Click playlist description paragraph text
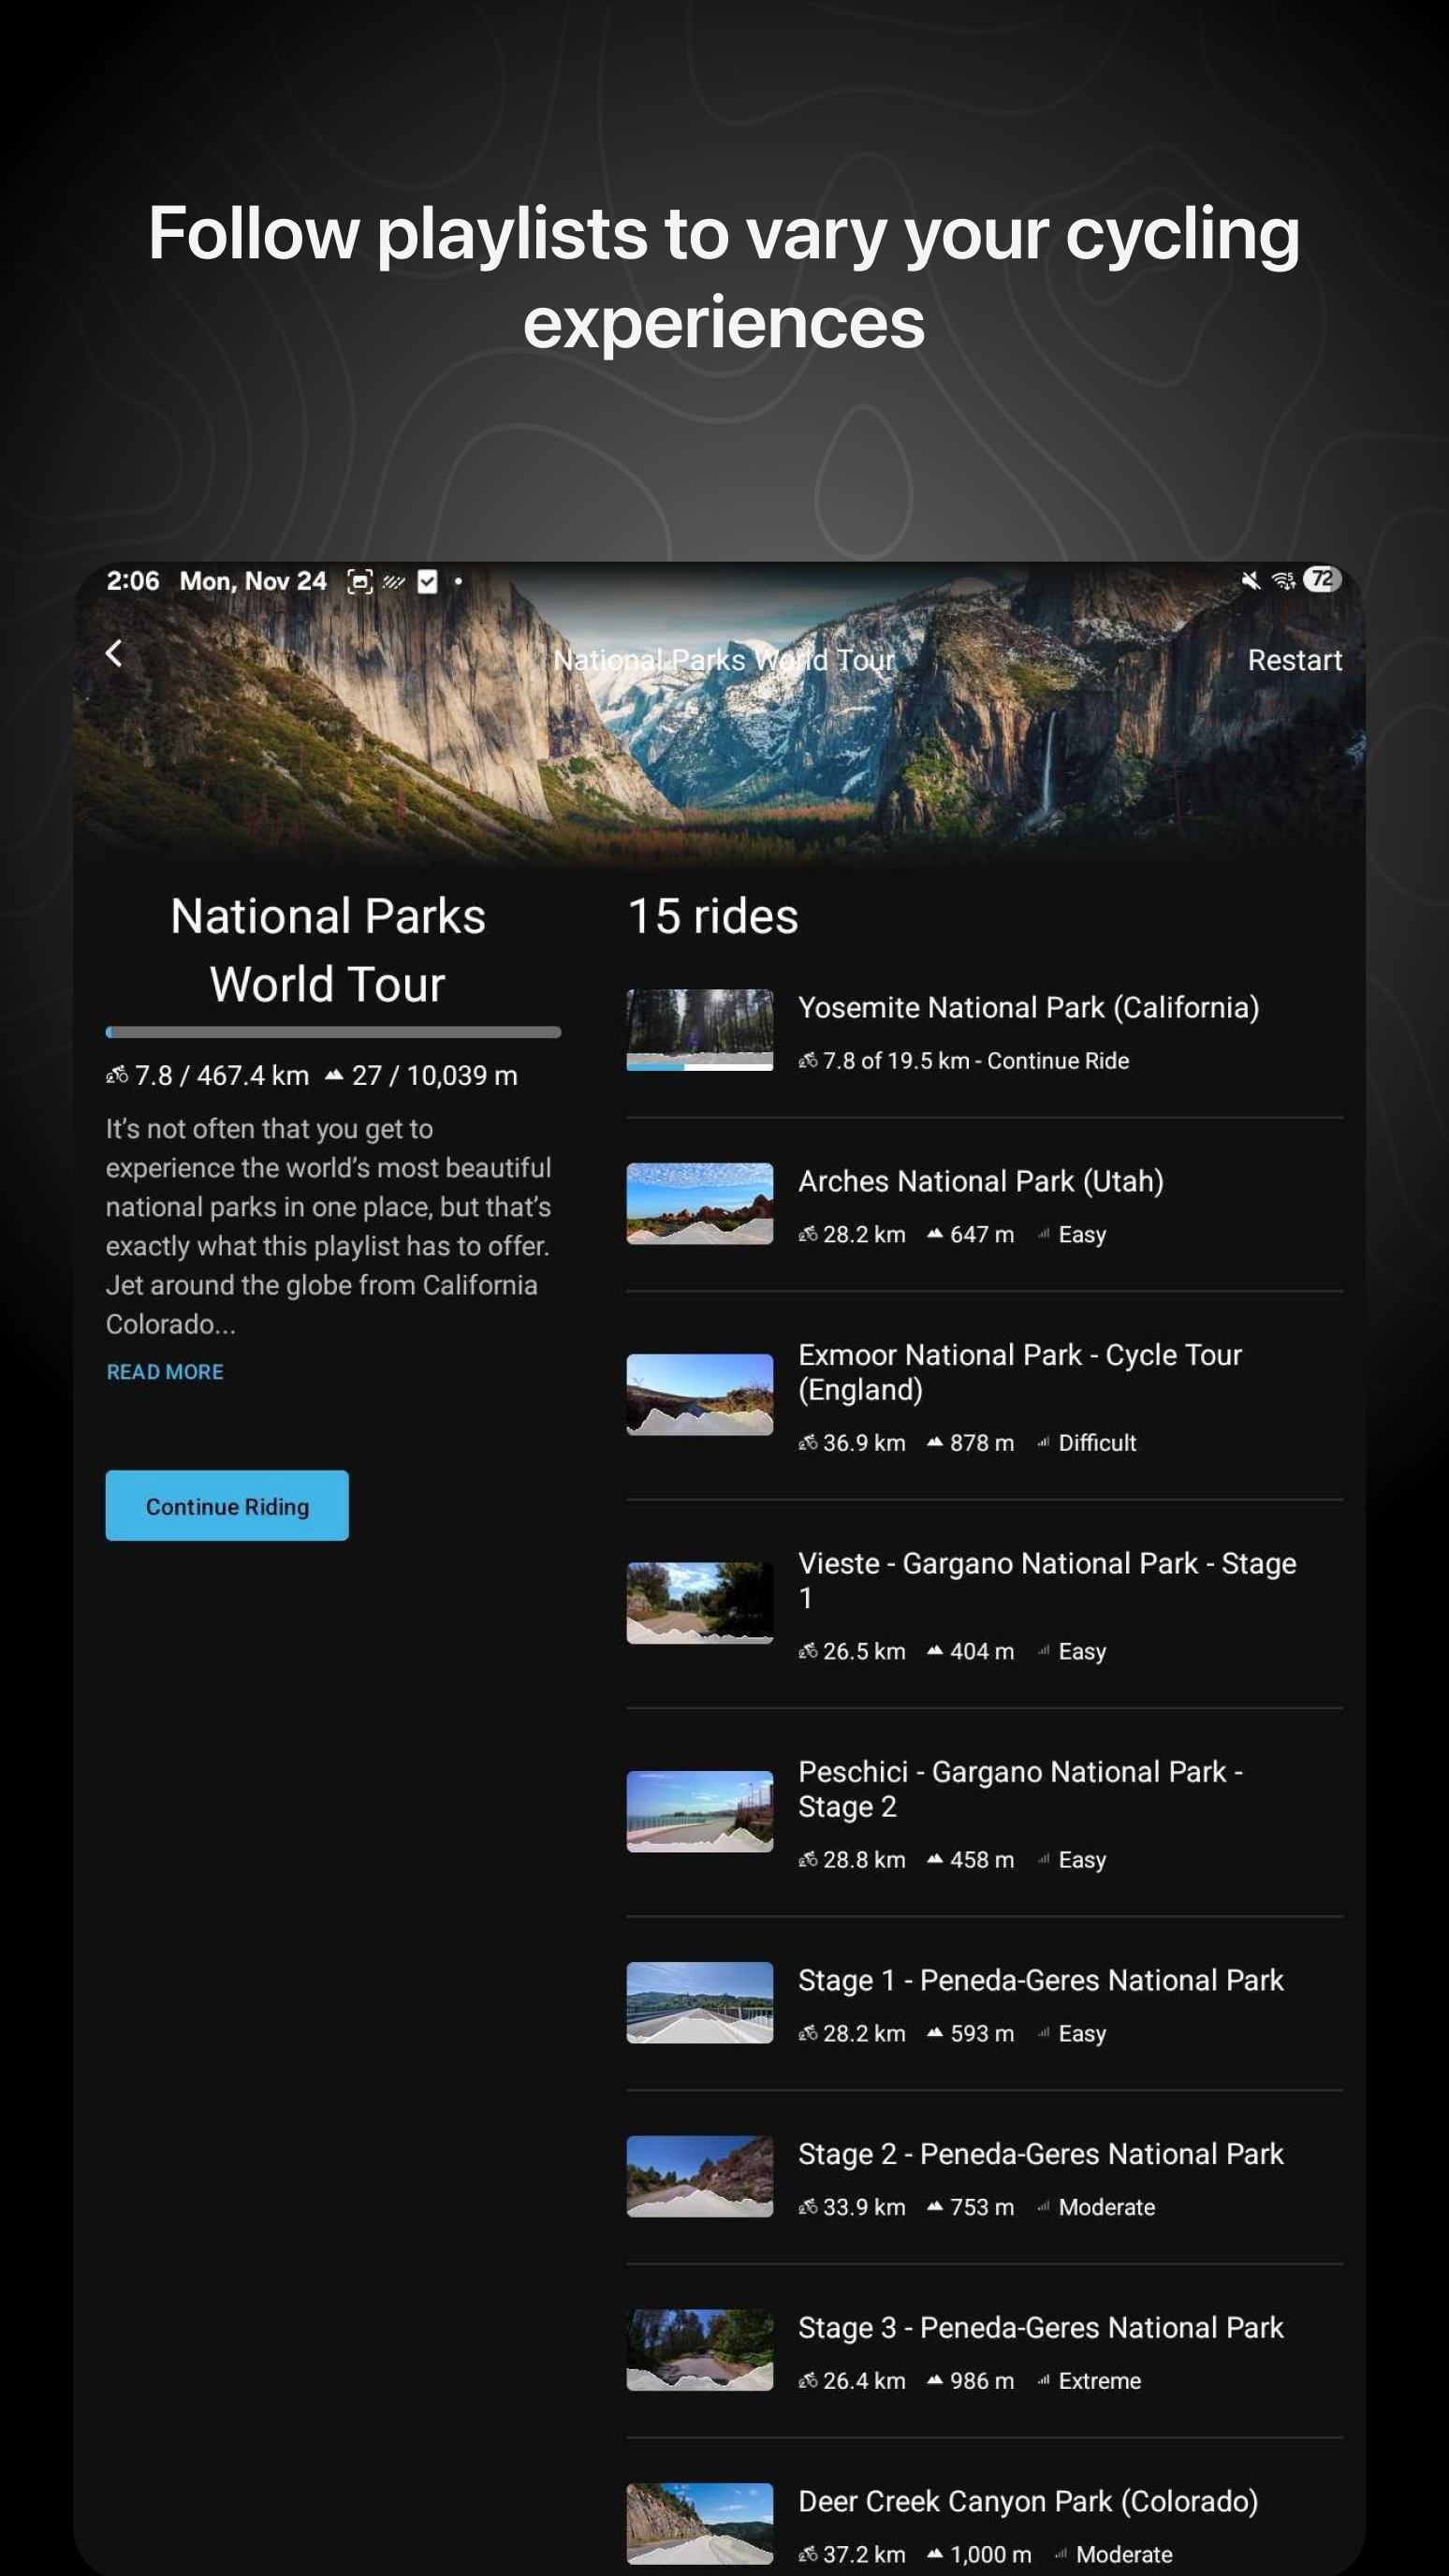 [x=329, y=1226]
